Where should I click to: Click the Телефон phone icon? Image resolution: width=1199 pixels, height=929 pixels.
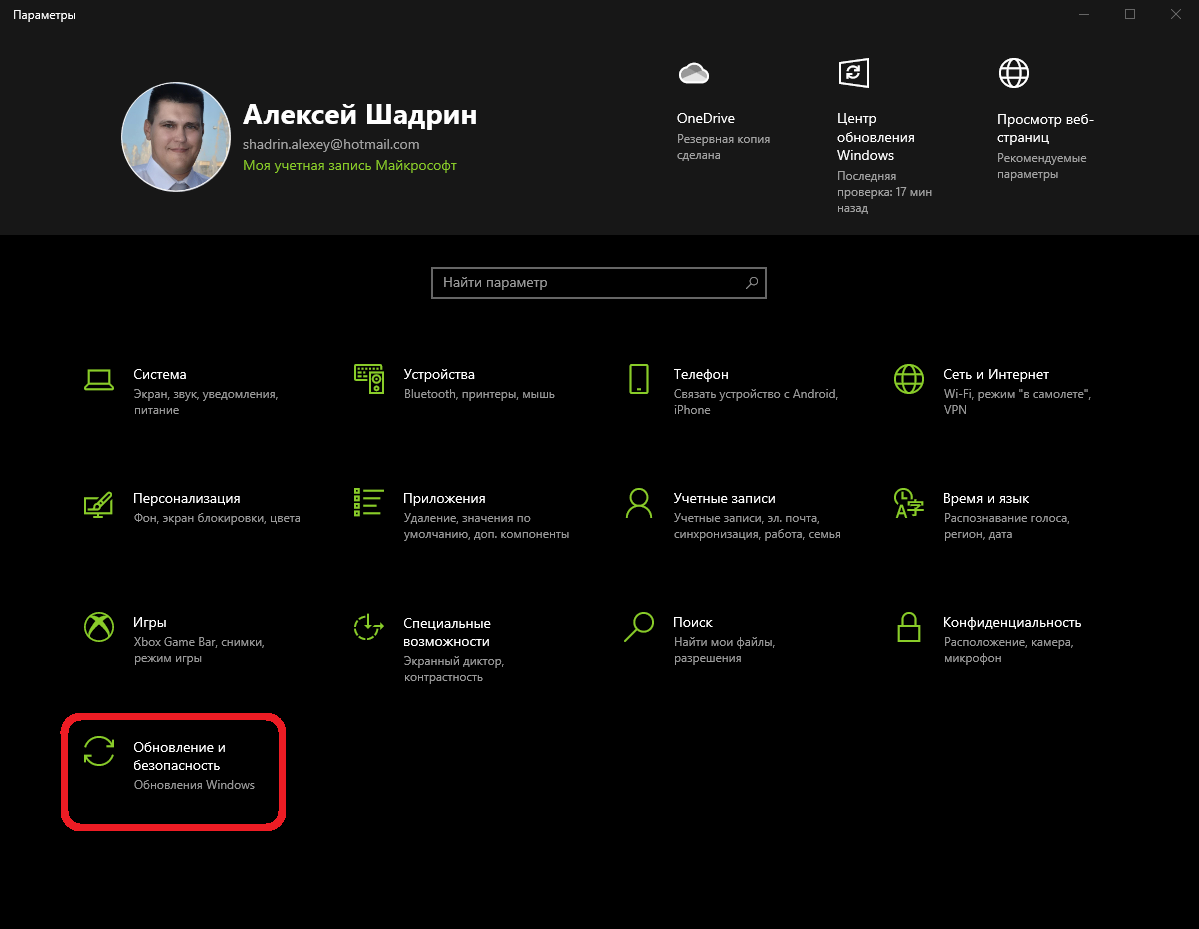pos(638,379)
